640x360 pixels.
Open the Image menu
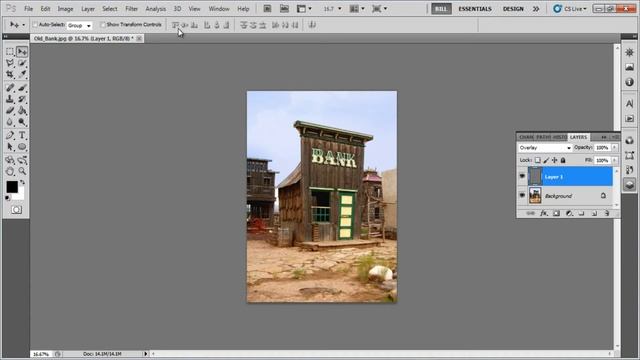pos(65,9)
